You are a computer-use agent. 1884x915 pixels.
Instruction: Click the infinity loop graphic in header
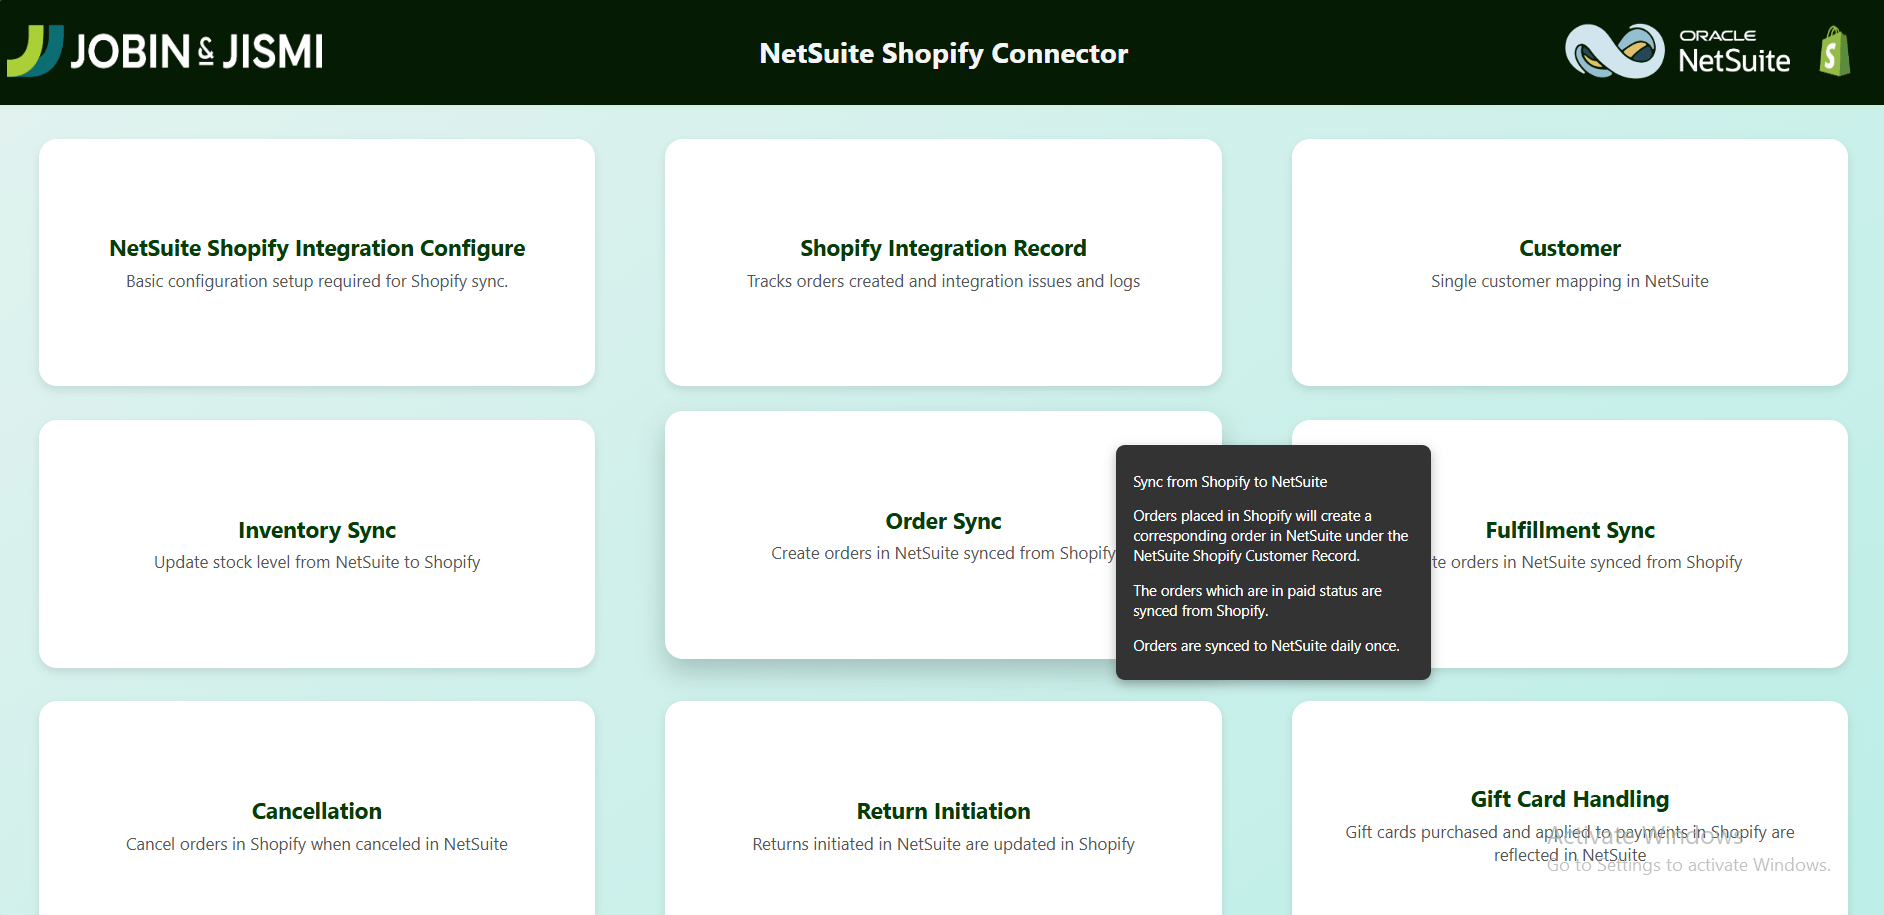pyautogui.click(x=1613, y=50)
